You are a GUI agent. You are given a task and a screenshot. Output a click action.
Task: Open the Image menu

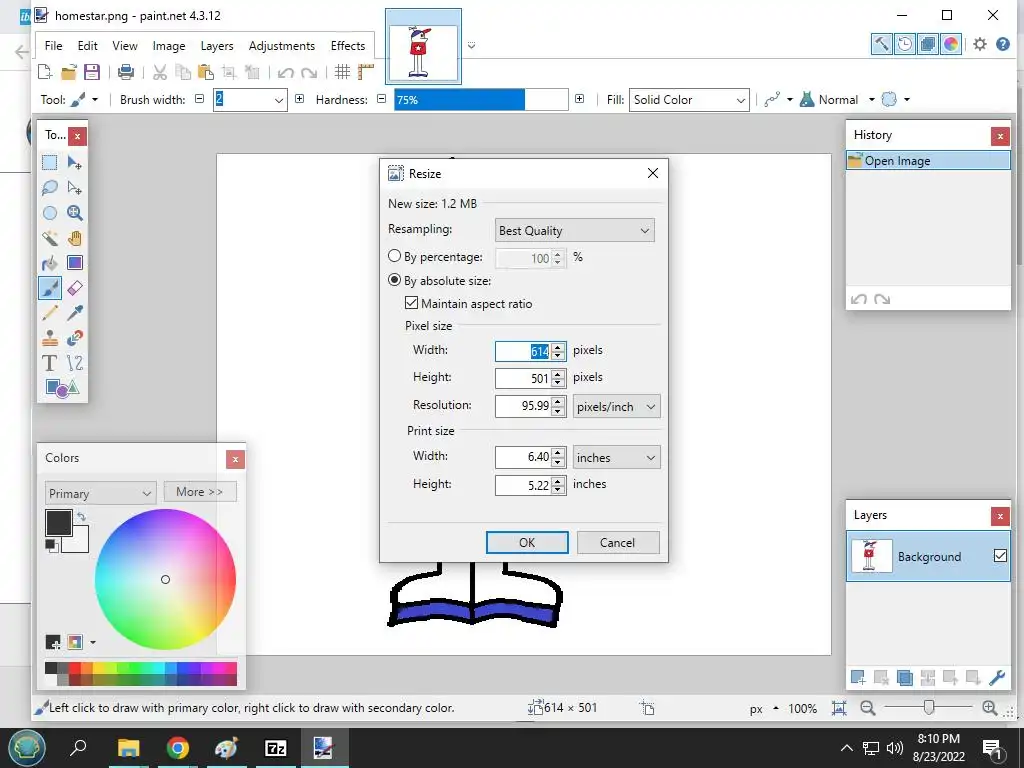(x=169, y=46)
